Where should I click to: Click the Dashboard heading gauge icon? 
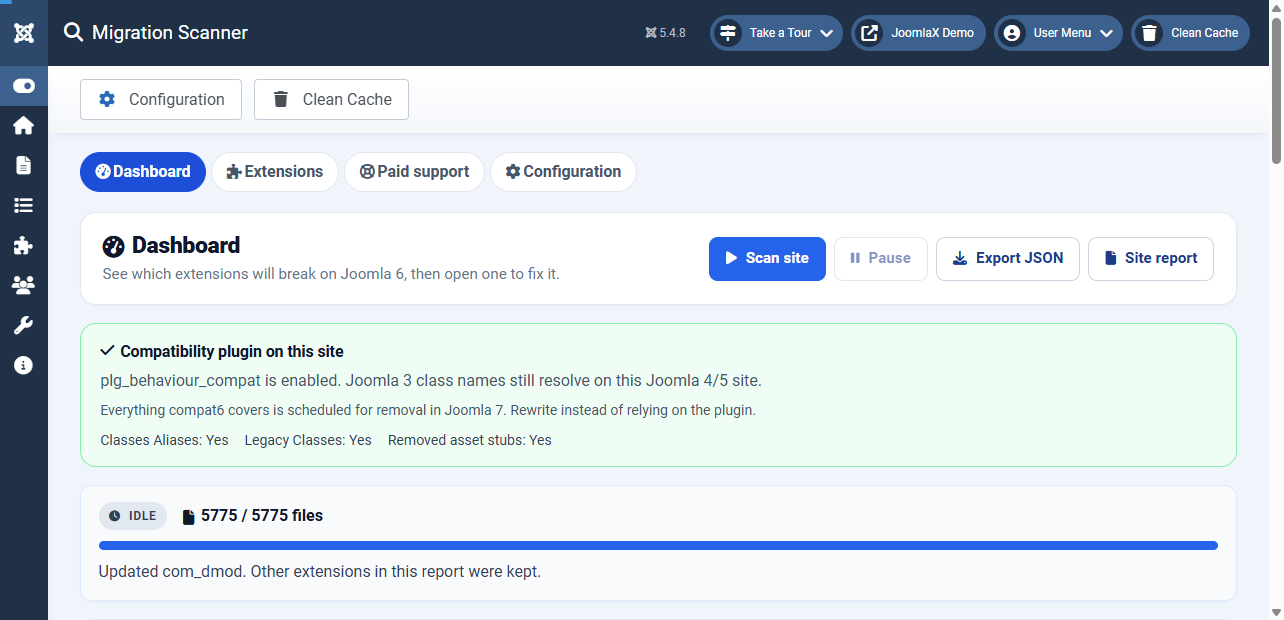[x=114, y=246]
